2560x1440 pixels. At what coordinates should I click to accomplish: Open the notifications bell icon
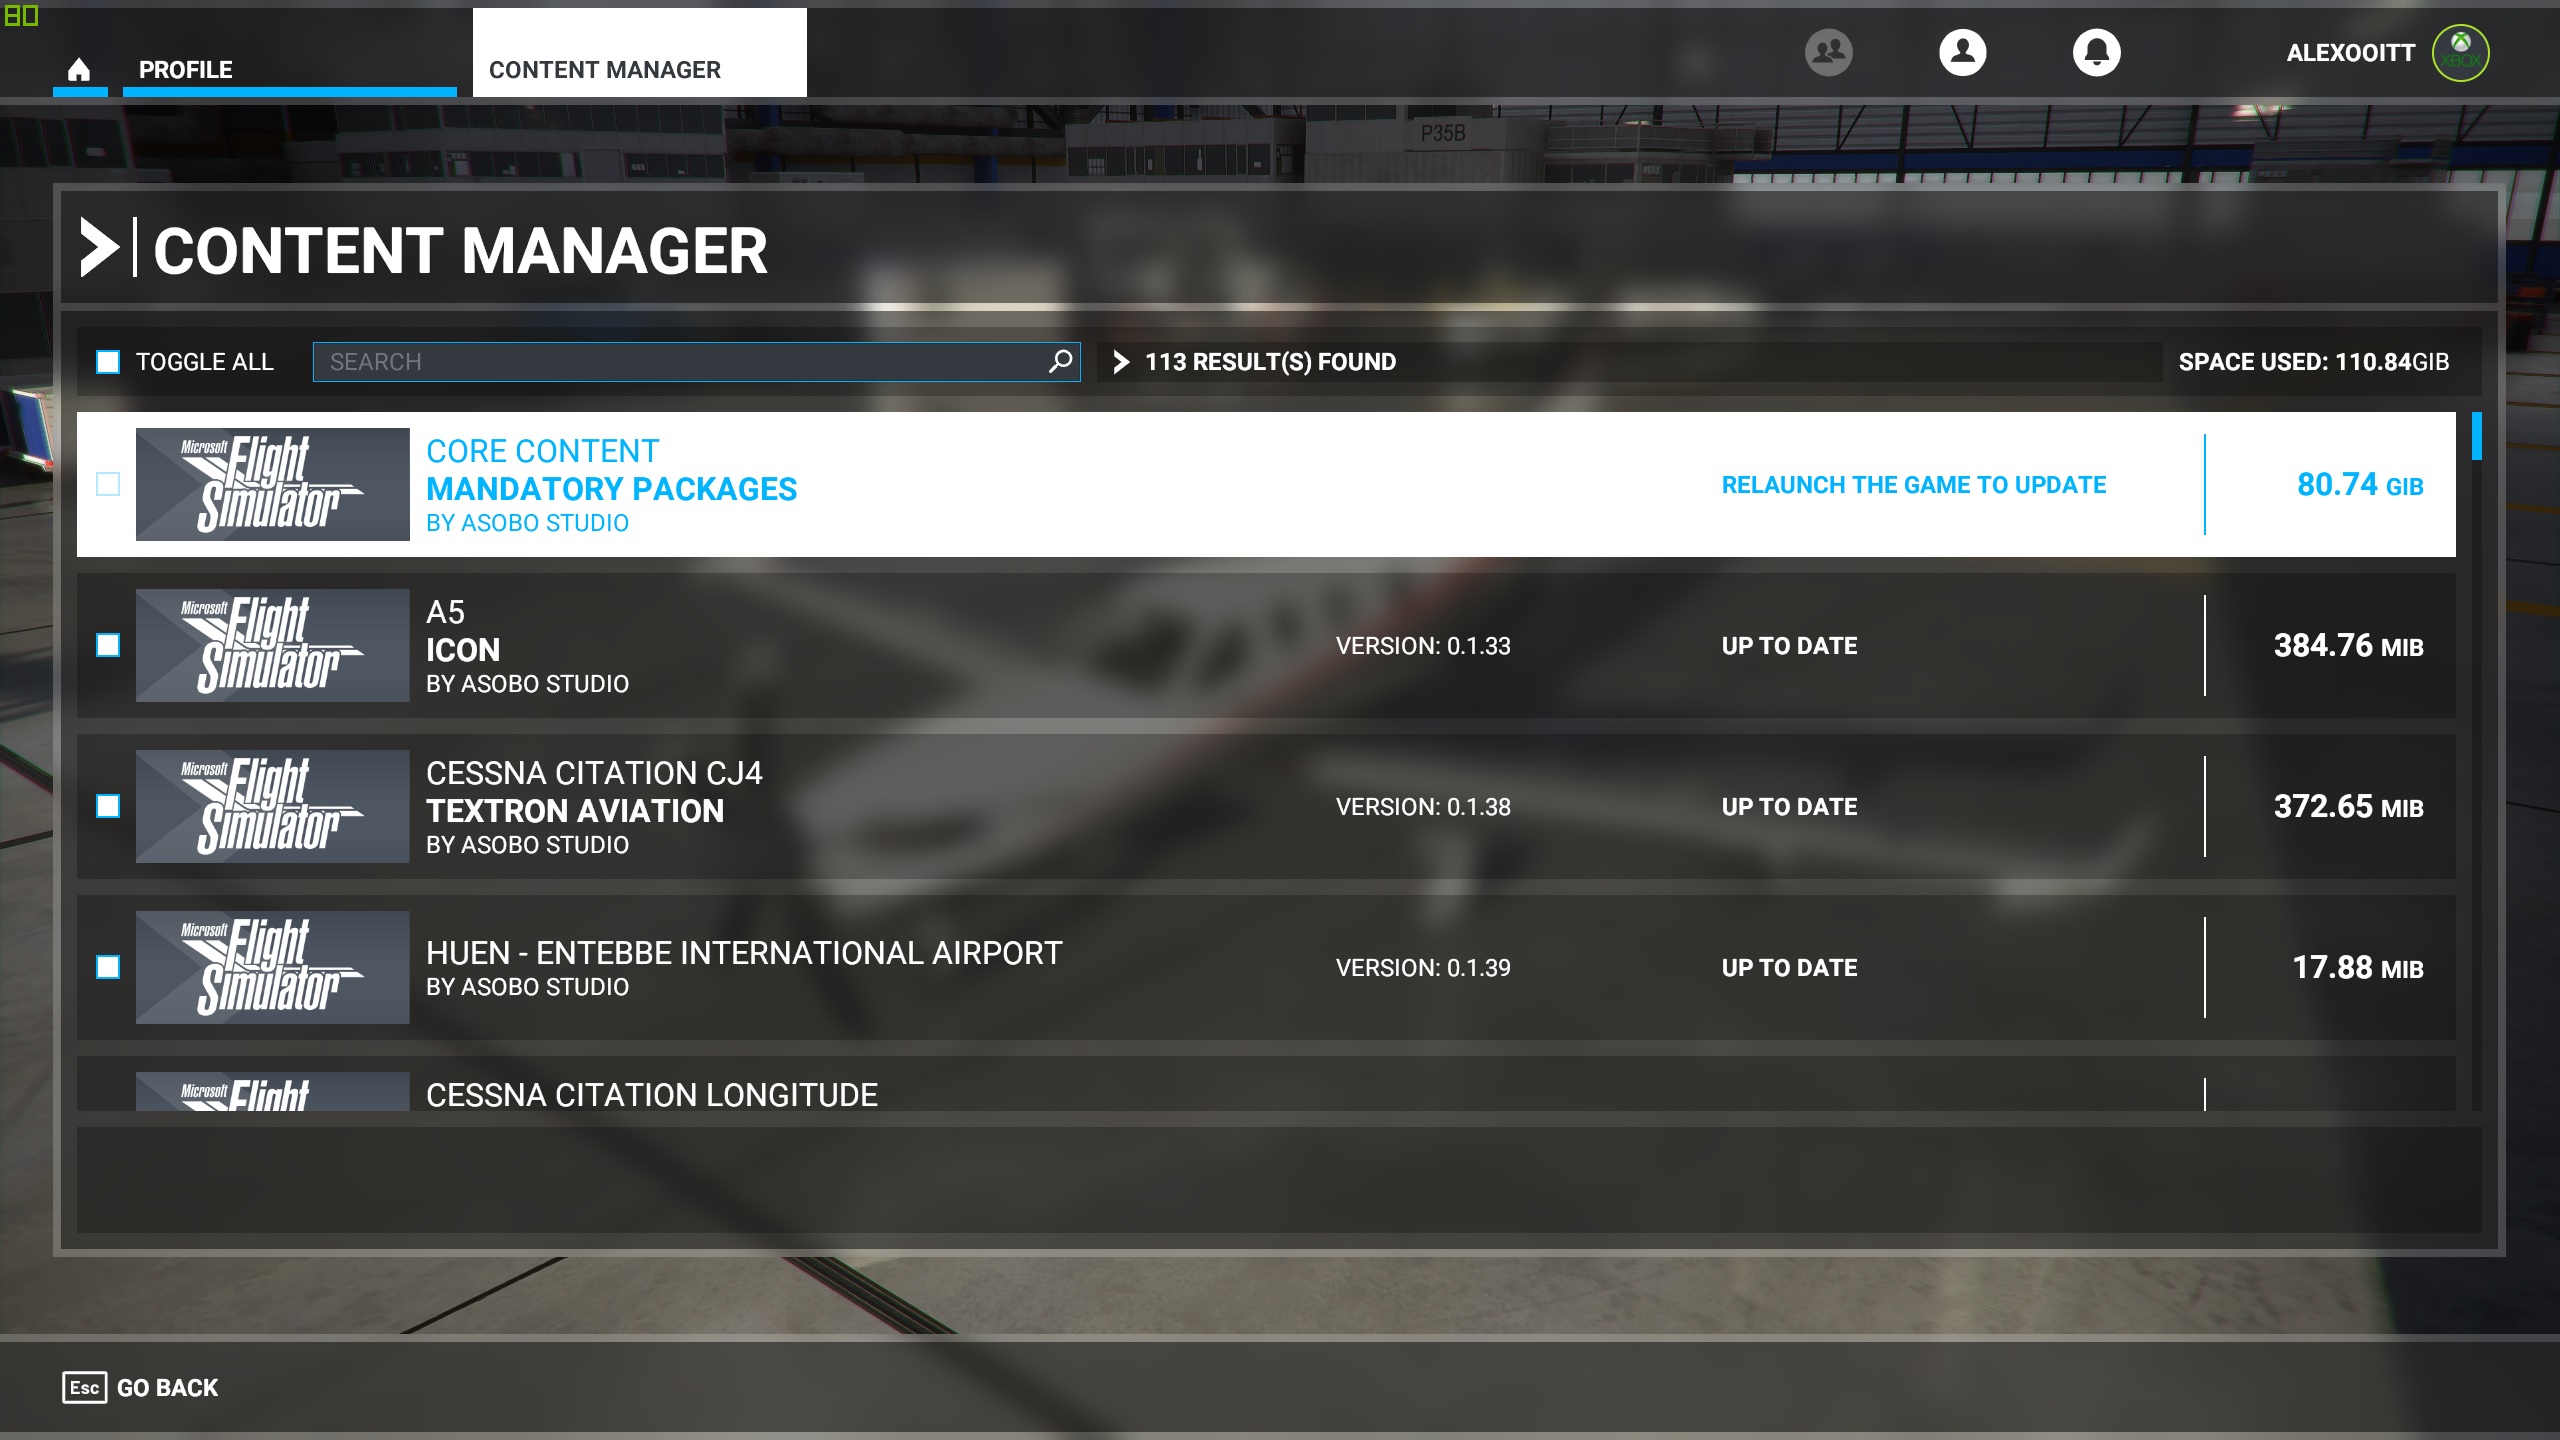[2096, 52]
